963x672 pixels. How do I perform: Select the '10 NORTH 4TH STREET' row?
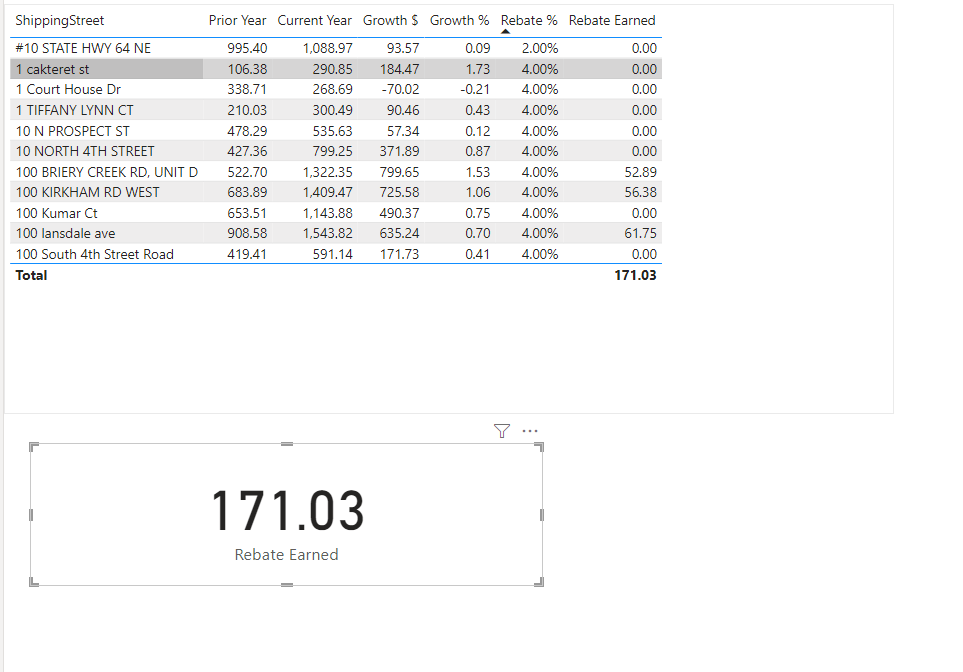(336, 151)
